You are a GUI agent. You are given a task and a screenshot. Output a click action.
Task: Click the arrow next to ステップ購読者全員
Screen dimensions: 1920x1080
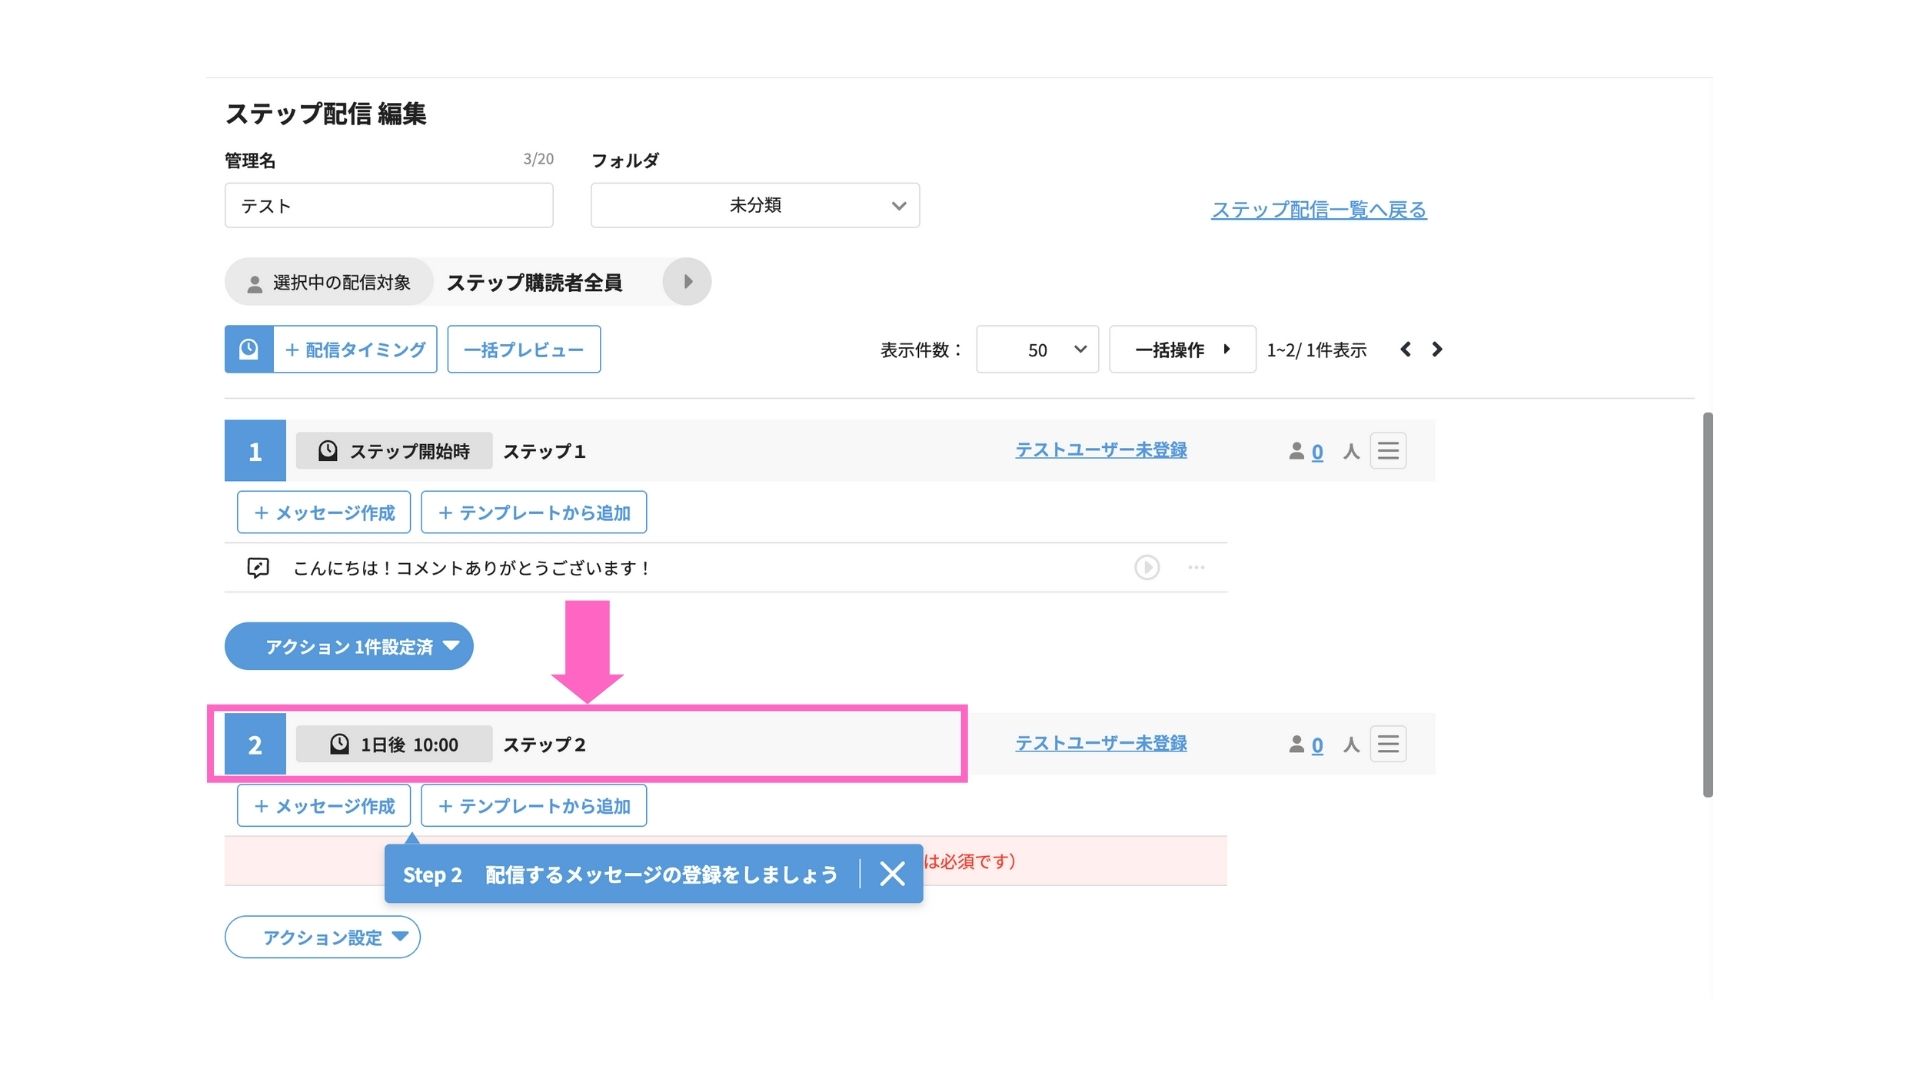(687, 282)
